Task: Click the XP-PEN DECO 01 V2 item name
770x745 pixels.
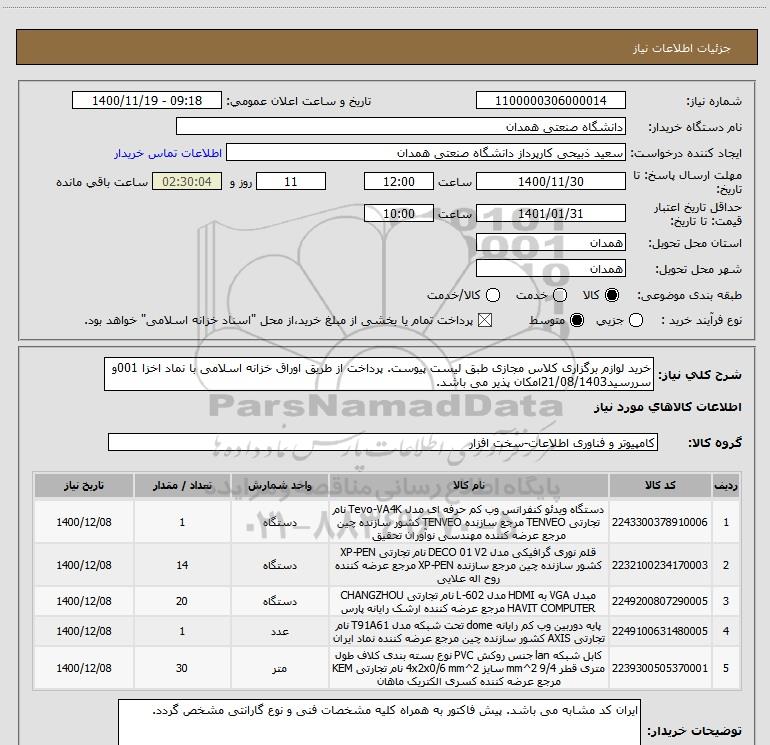Action: click(x=468, y=565)
